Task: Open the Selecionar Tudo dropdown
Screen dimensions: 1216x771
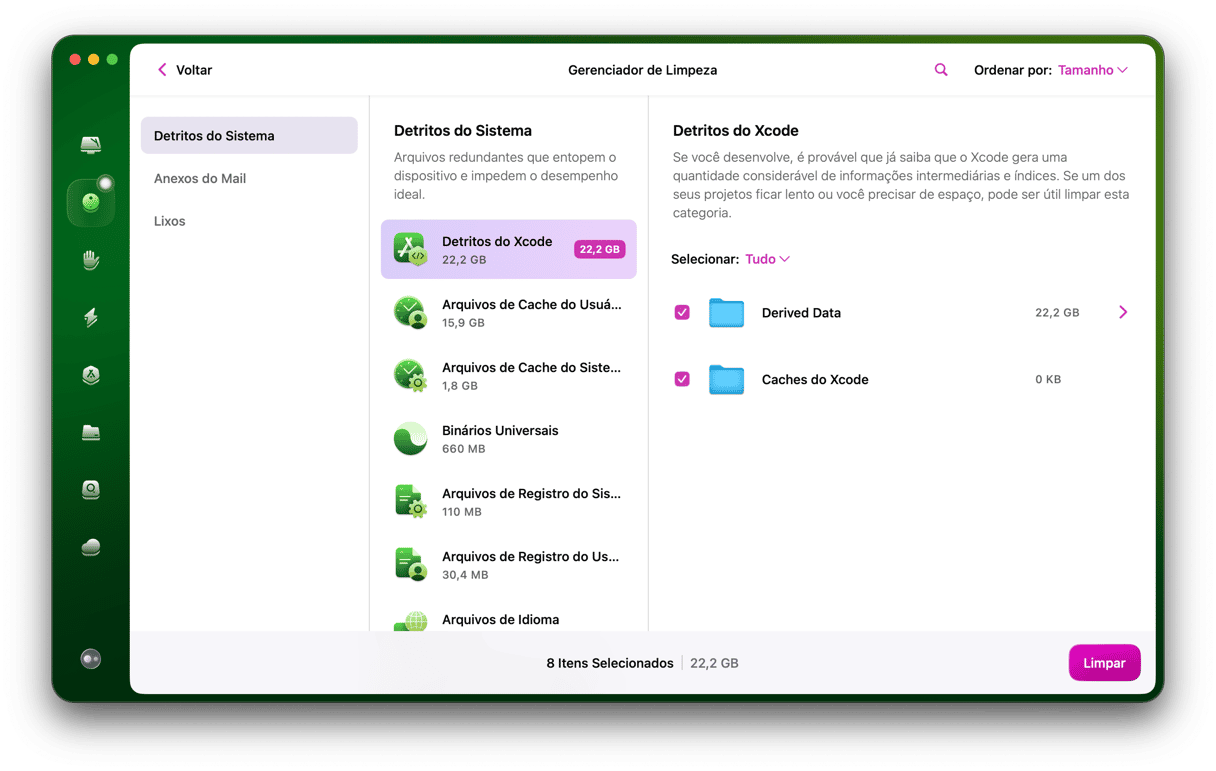Action: pyautogui.click(x=767, y=259)
